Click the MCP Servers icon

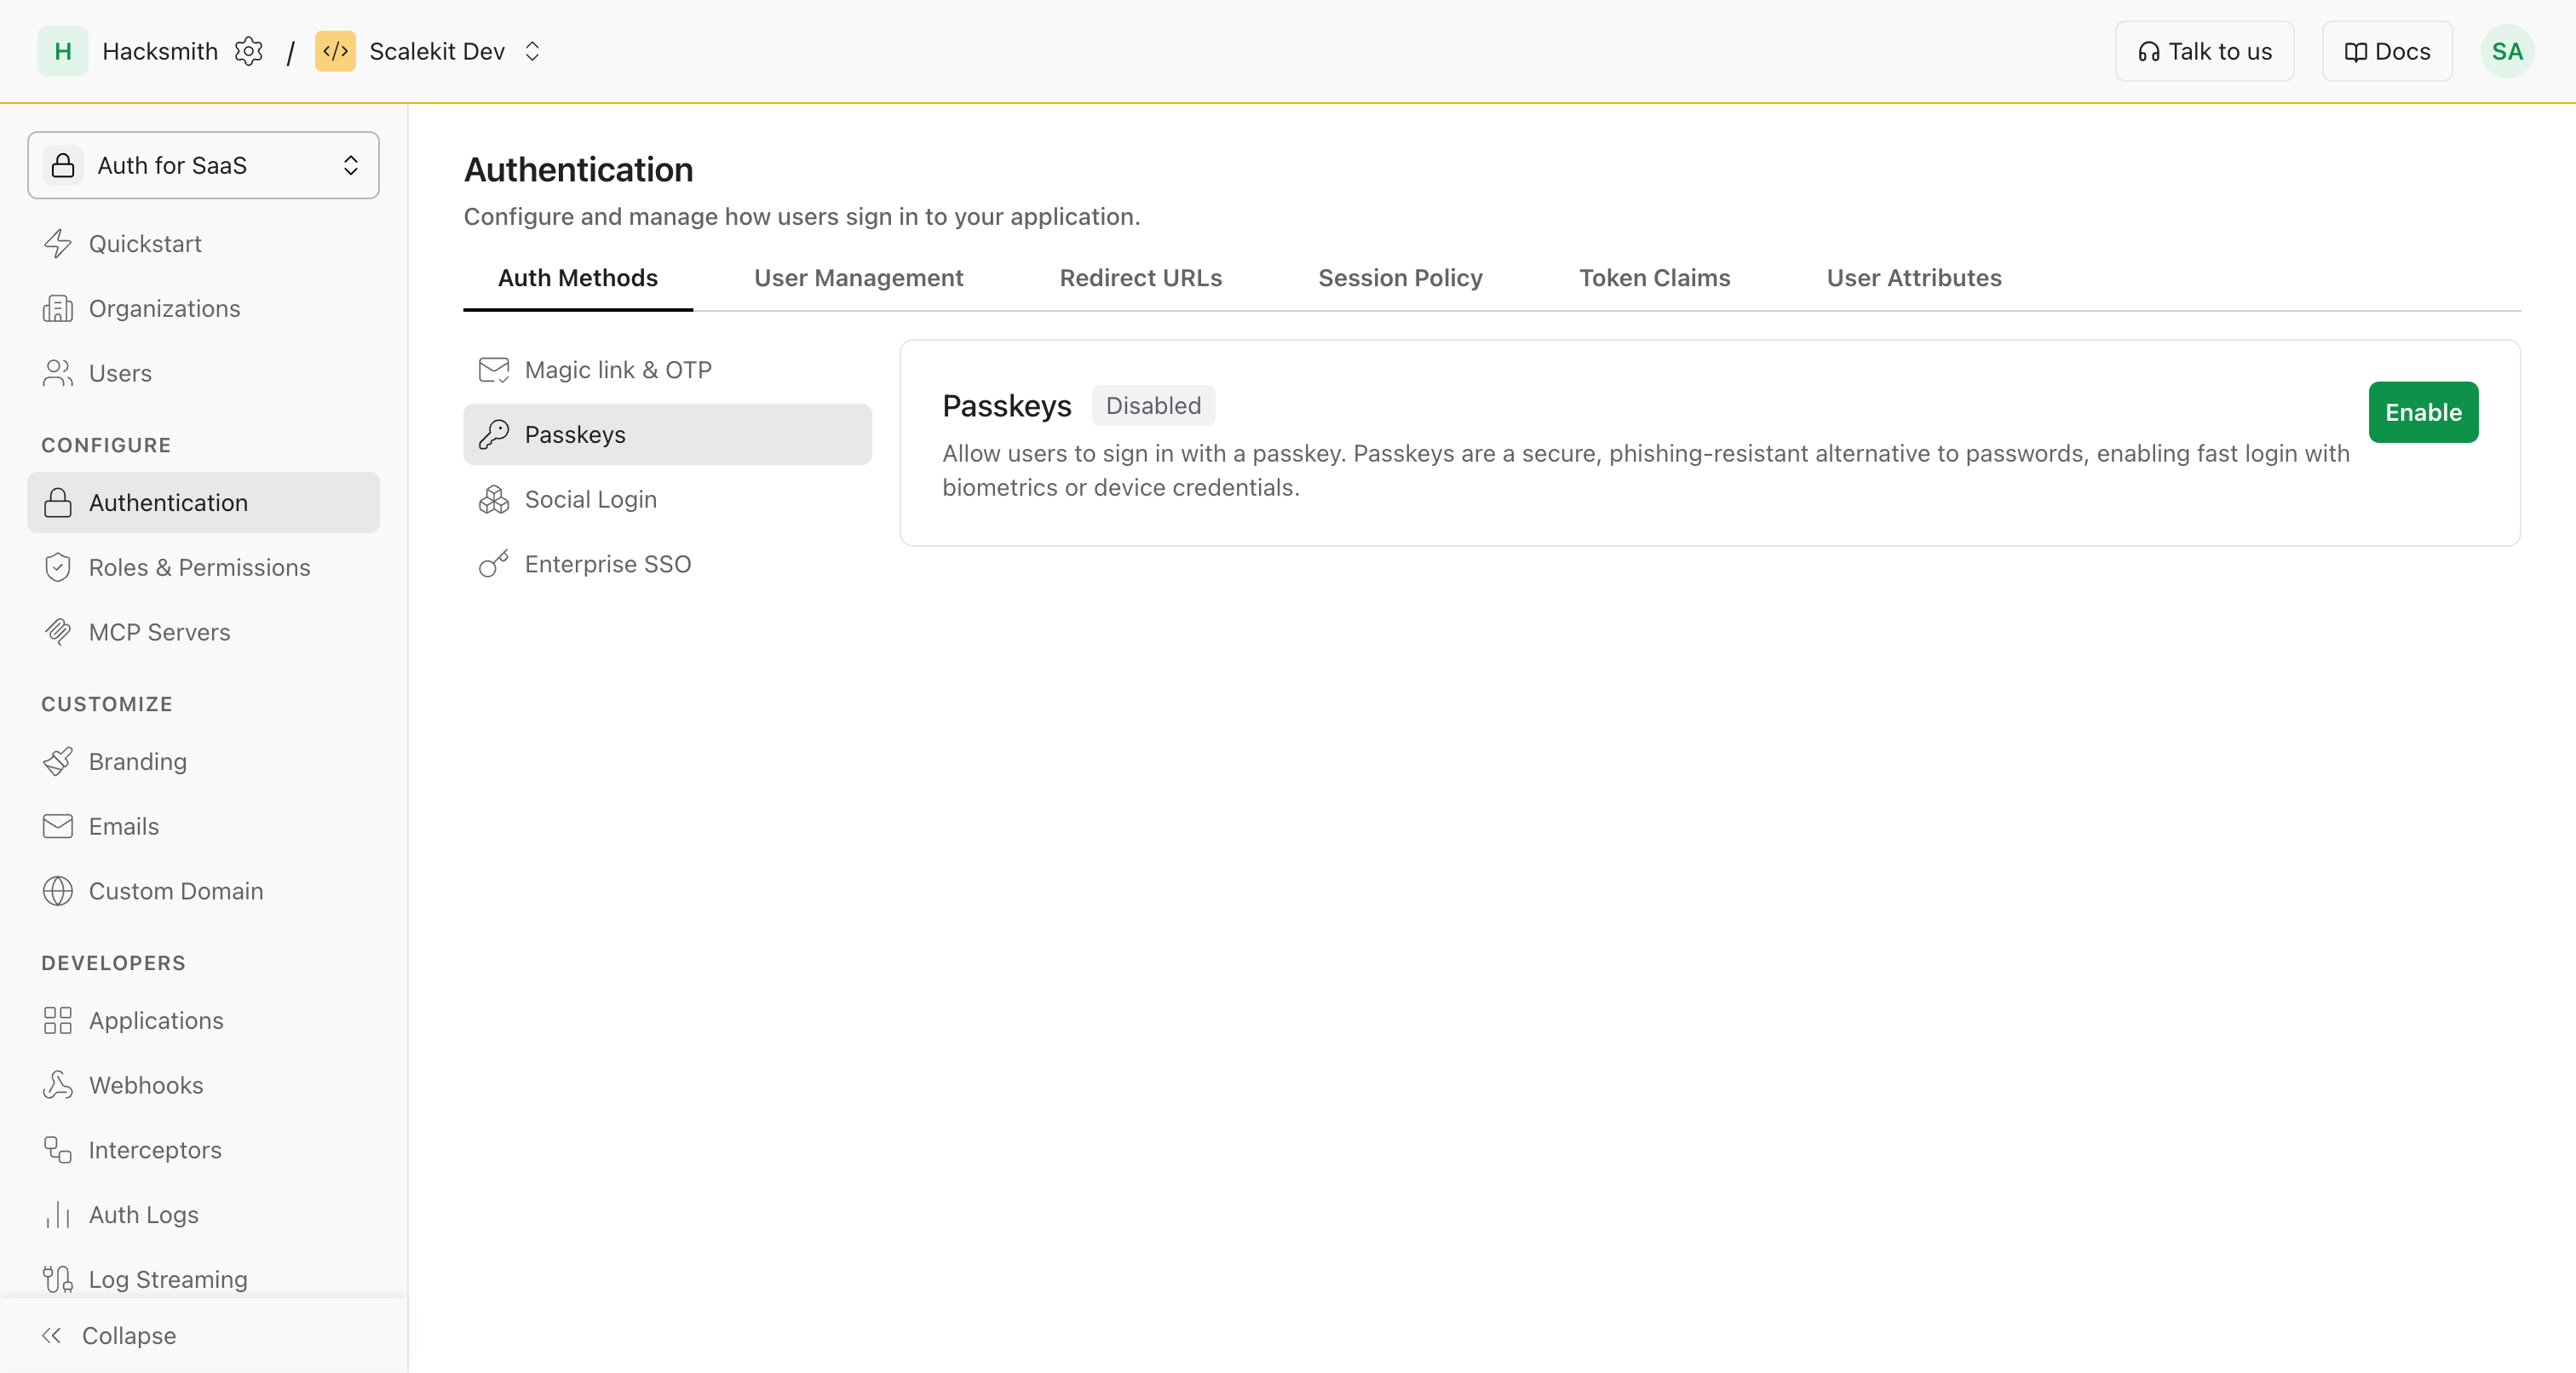pyautogui.click(x=58, y=632)
